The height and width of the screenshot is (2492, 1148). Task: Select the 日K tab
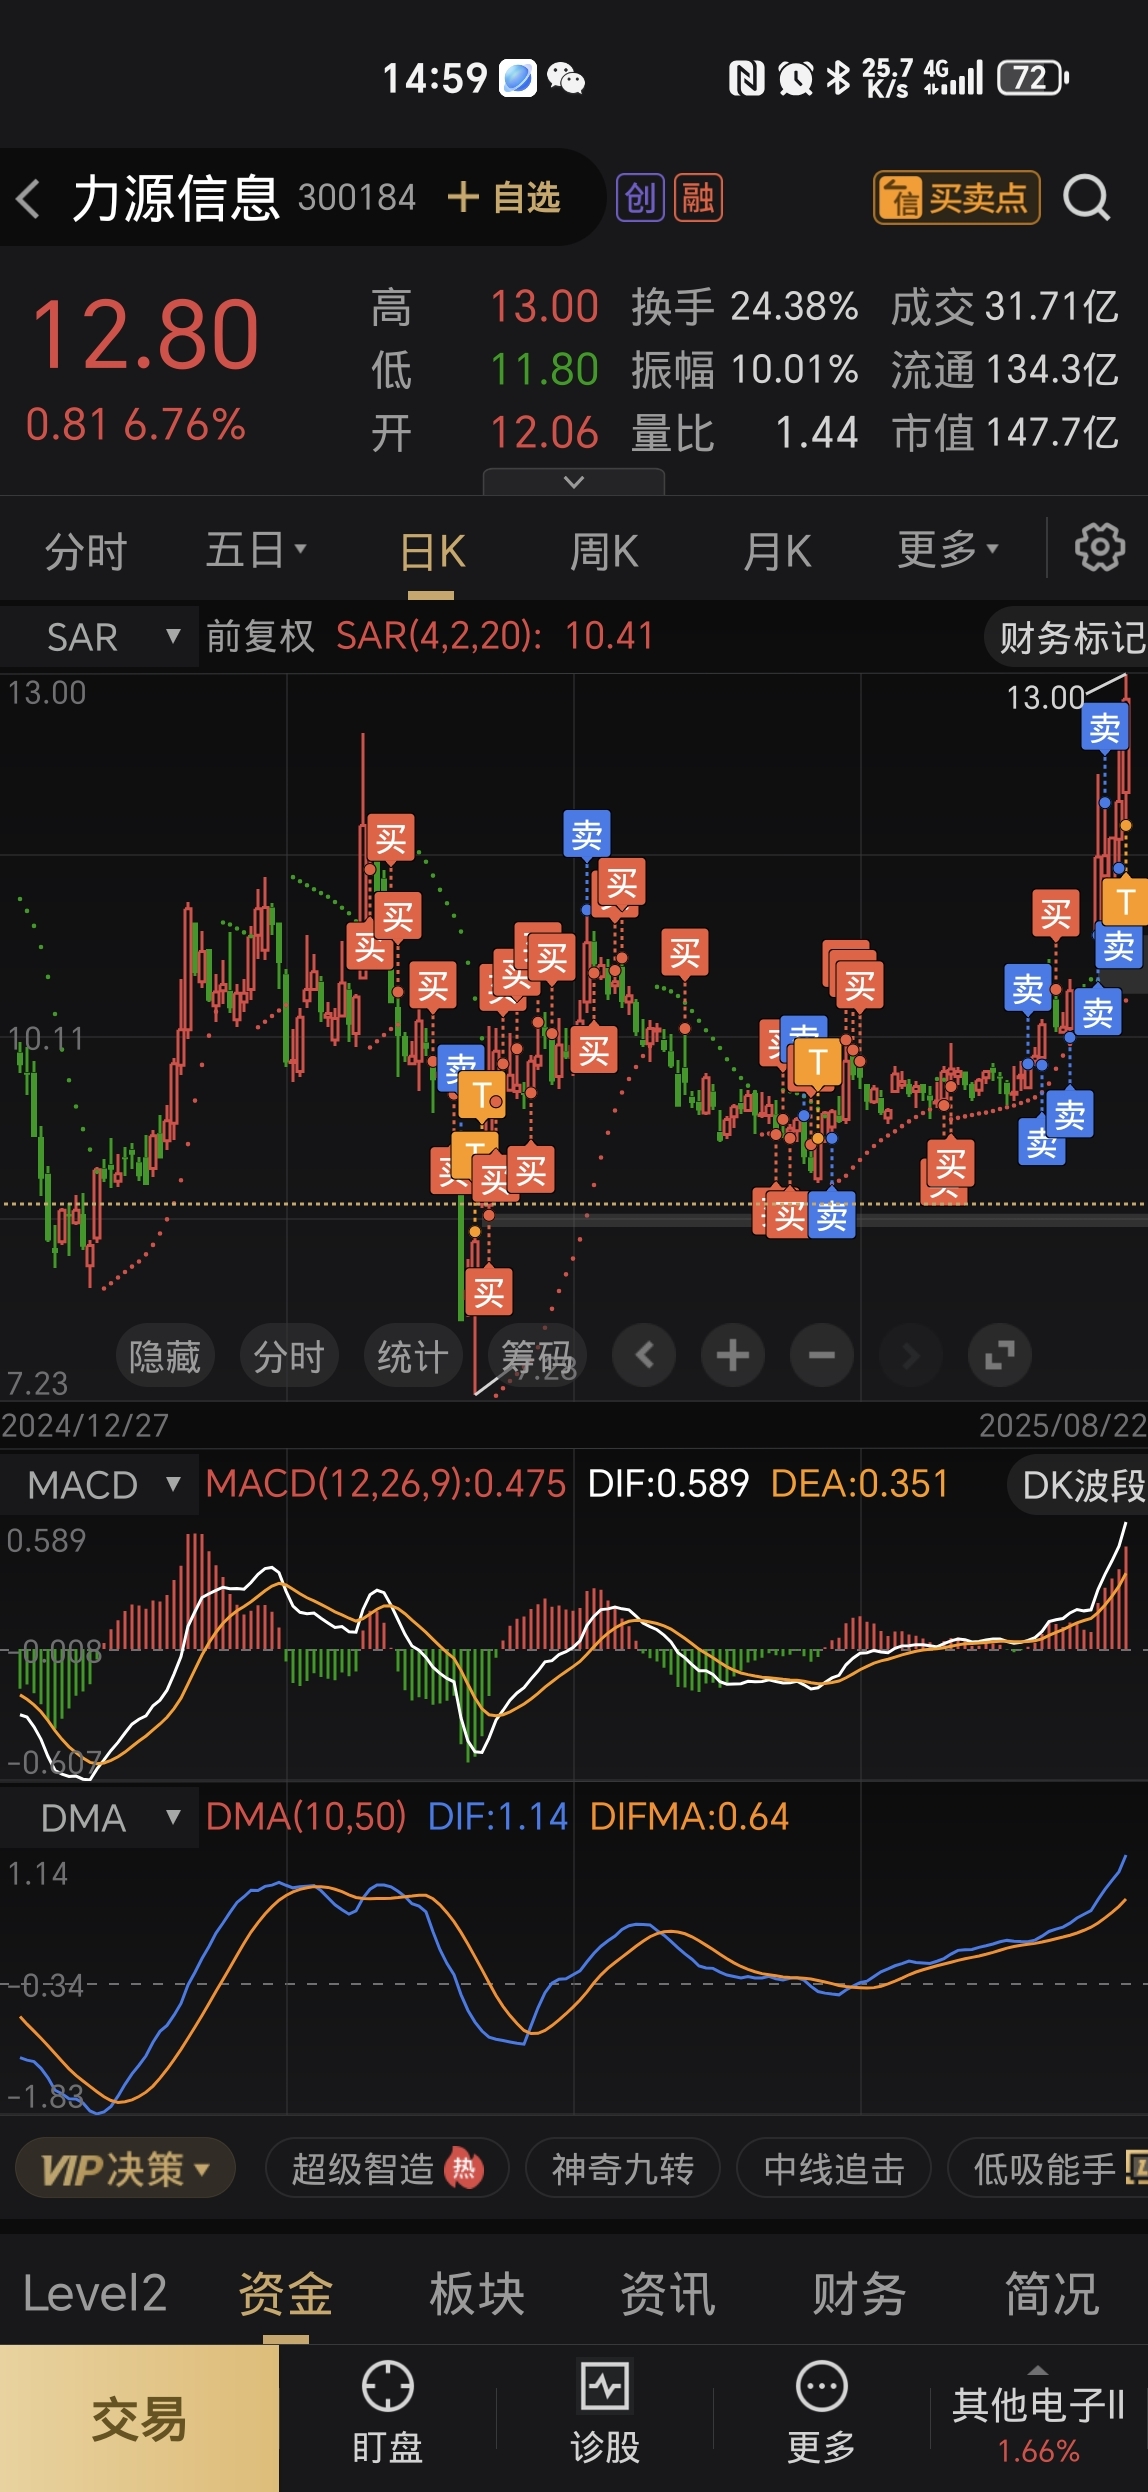(x=432, y=551)
